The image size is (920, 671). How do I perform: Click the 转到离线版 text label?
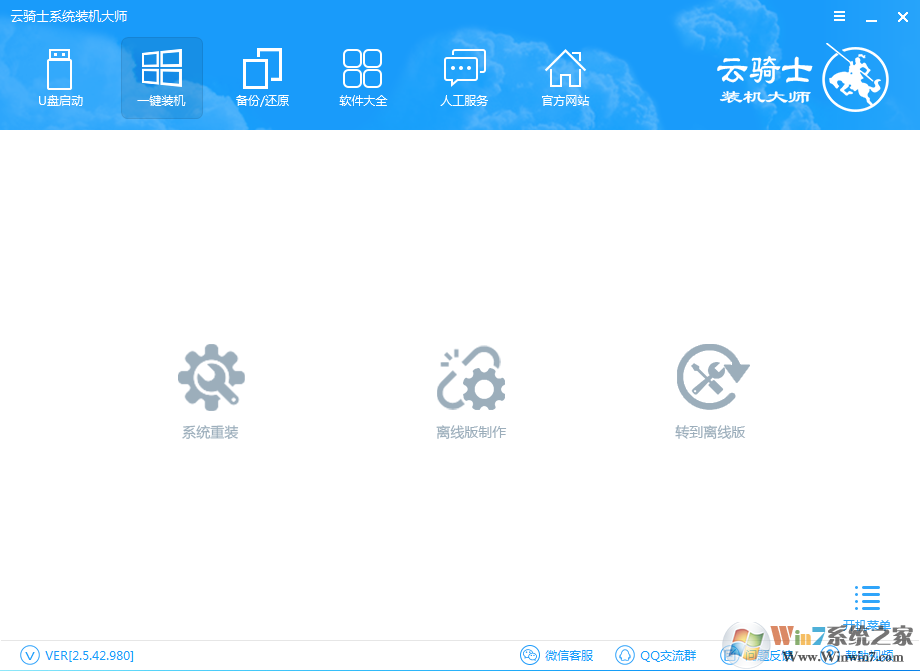pos(710,432)
